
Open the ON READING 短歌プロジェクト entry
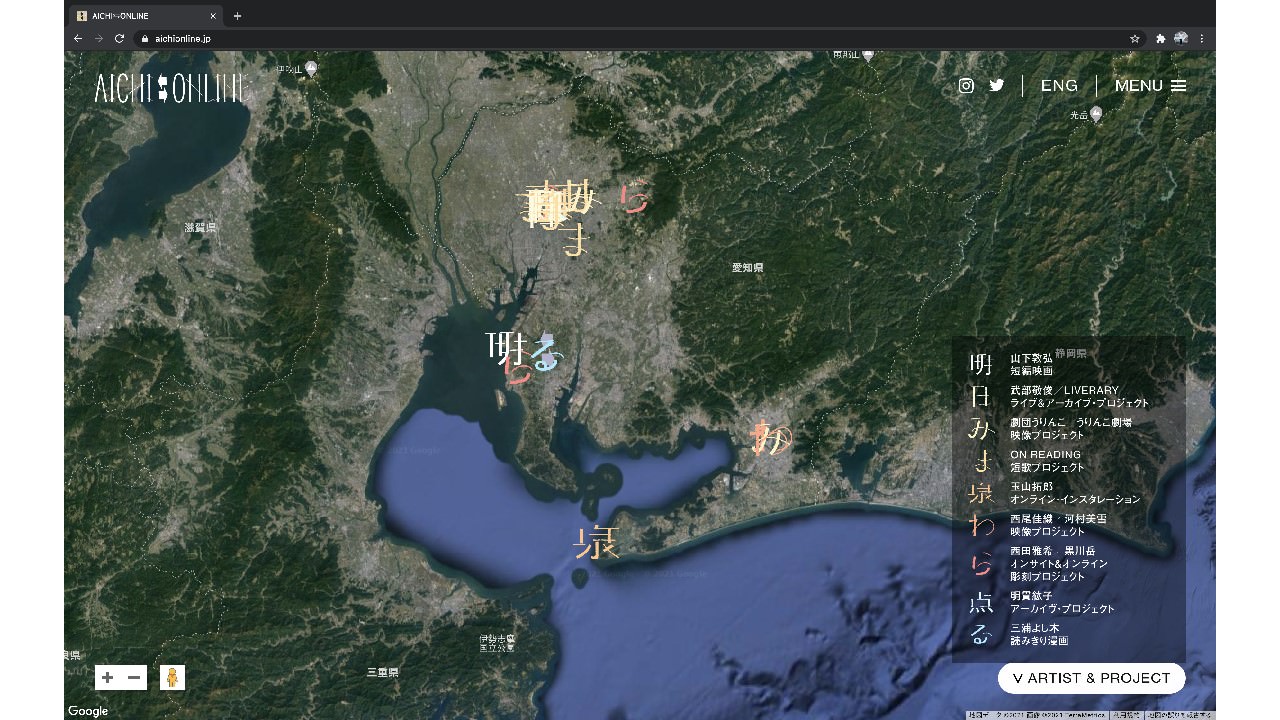point(1046,461)
